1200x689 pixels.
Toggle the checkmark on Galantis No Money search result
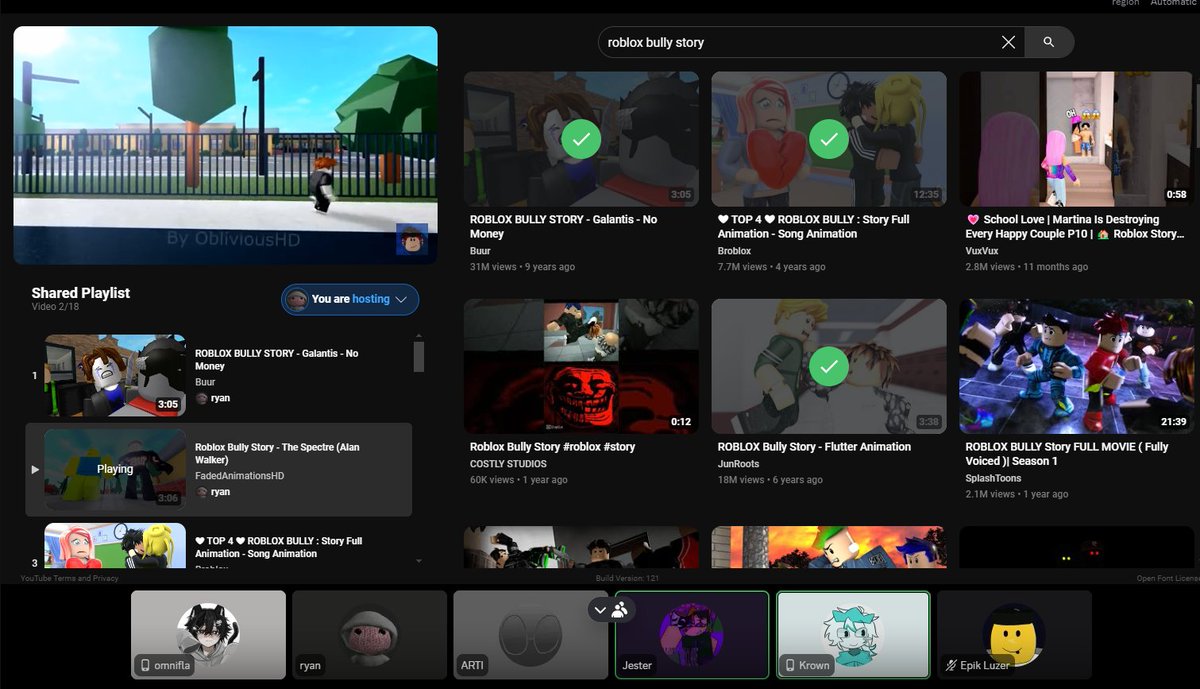click(x=581, y=139)
